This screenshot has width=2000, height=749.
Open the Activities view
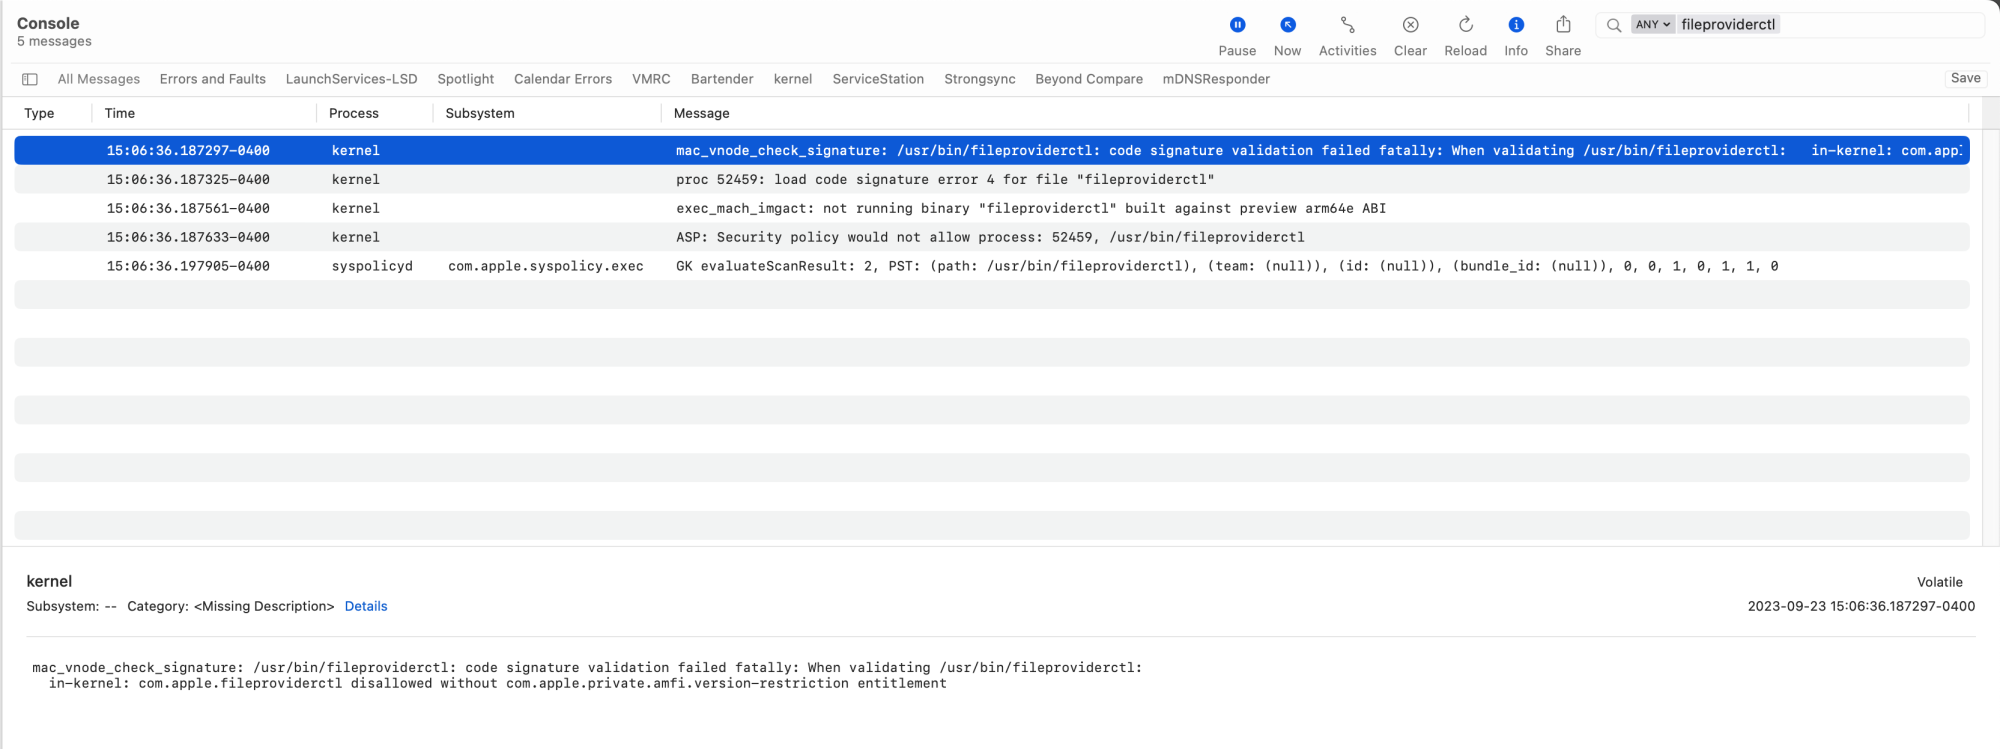click(x=1347, y=25)
